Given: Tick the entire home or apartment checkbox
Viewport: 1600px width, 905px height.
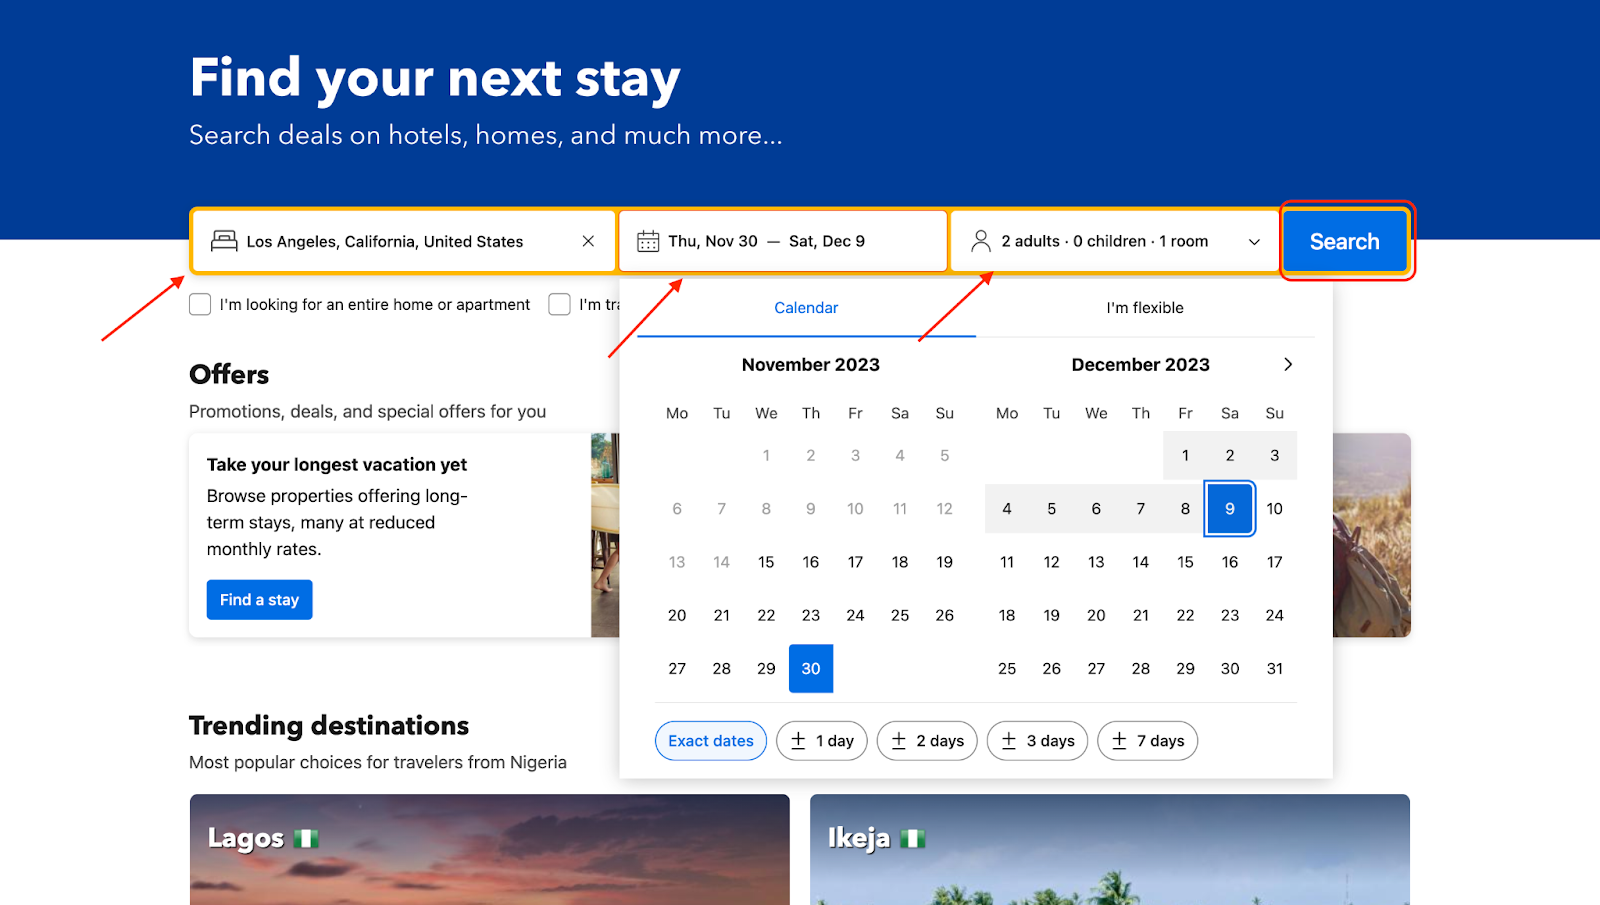Looking at the screenshot, I should [x=200, y=304].
